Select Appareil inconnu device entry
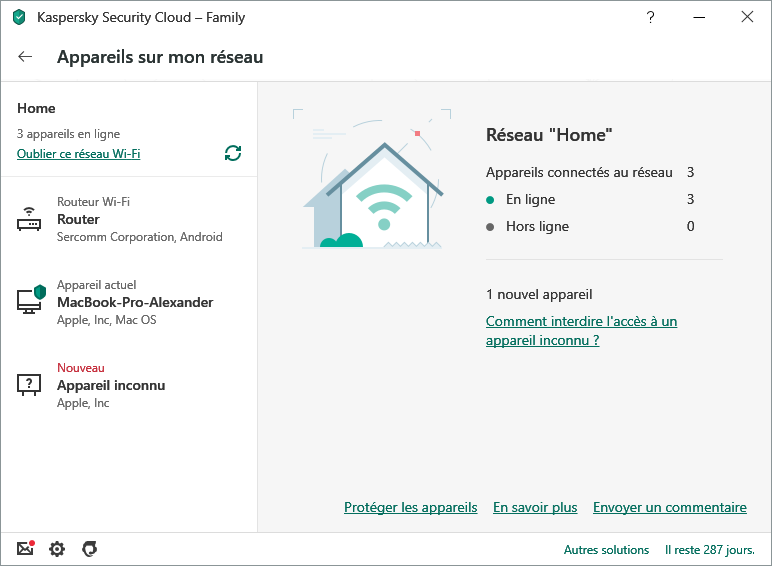 point(129,385)
